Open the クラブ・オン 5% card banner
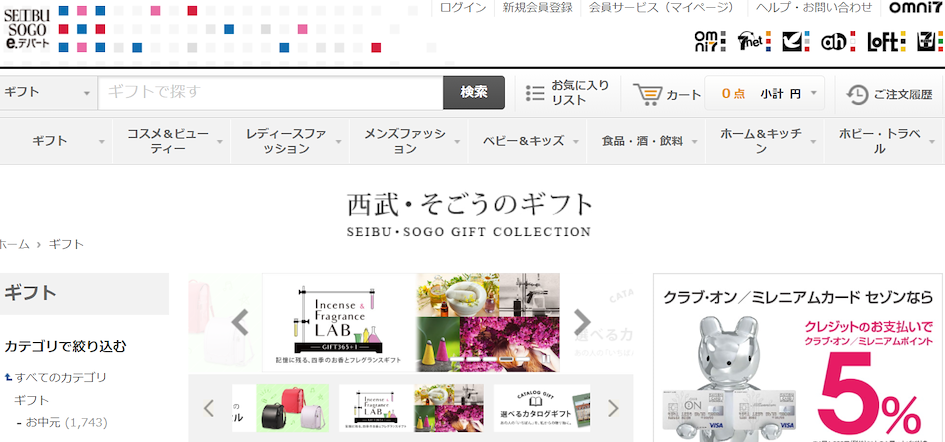 (x=799, y=358)
